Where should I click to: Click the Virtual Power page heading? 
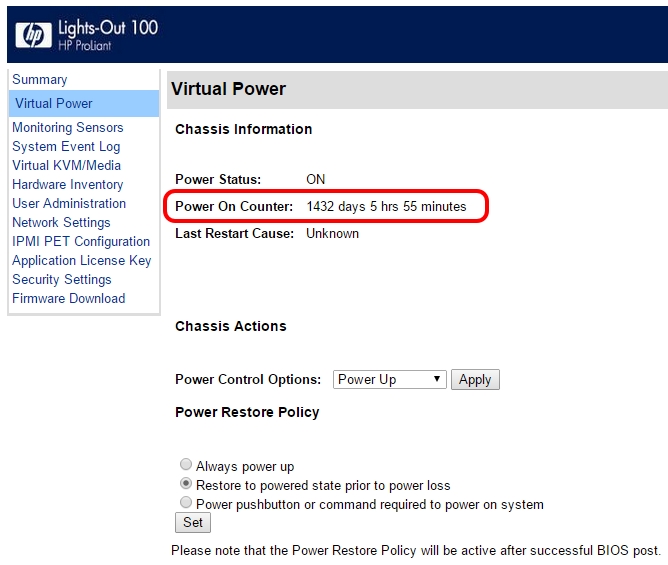pyautogui.click(x=228, y=89)
